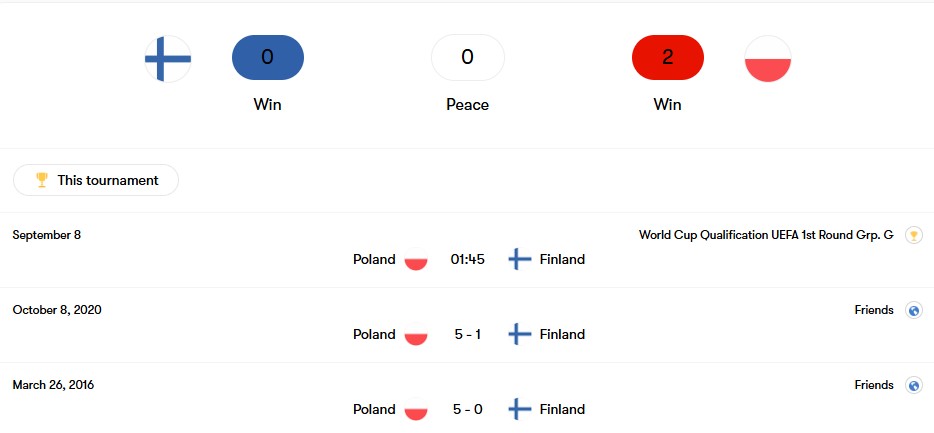This screenshot has height=433, width=934.
Task: Open the World Cup Qualification UEFA competition link
Action: 766,235
